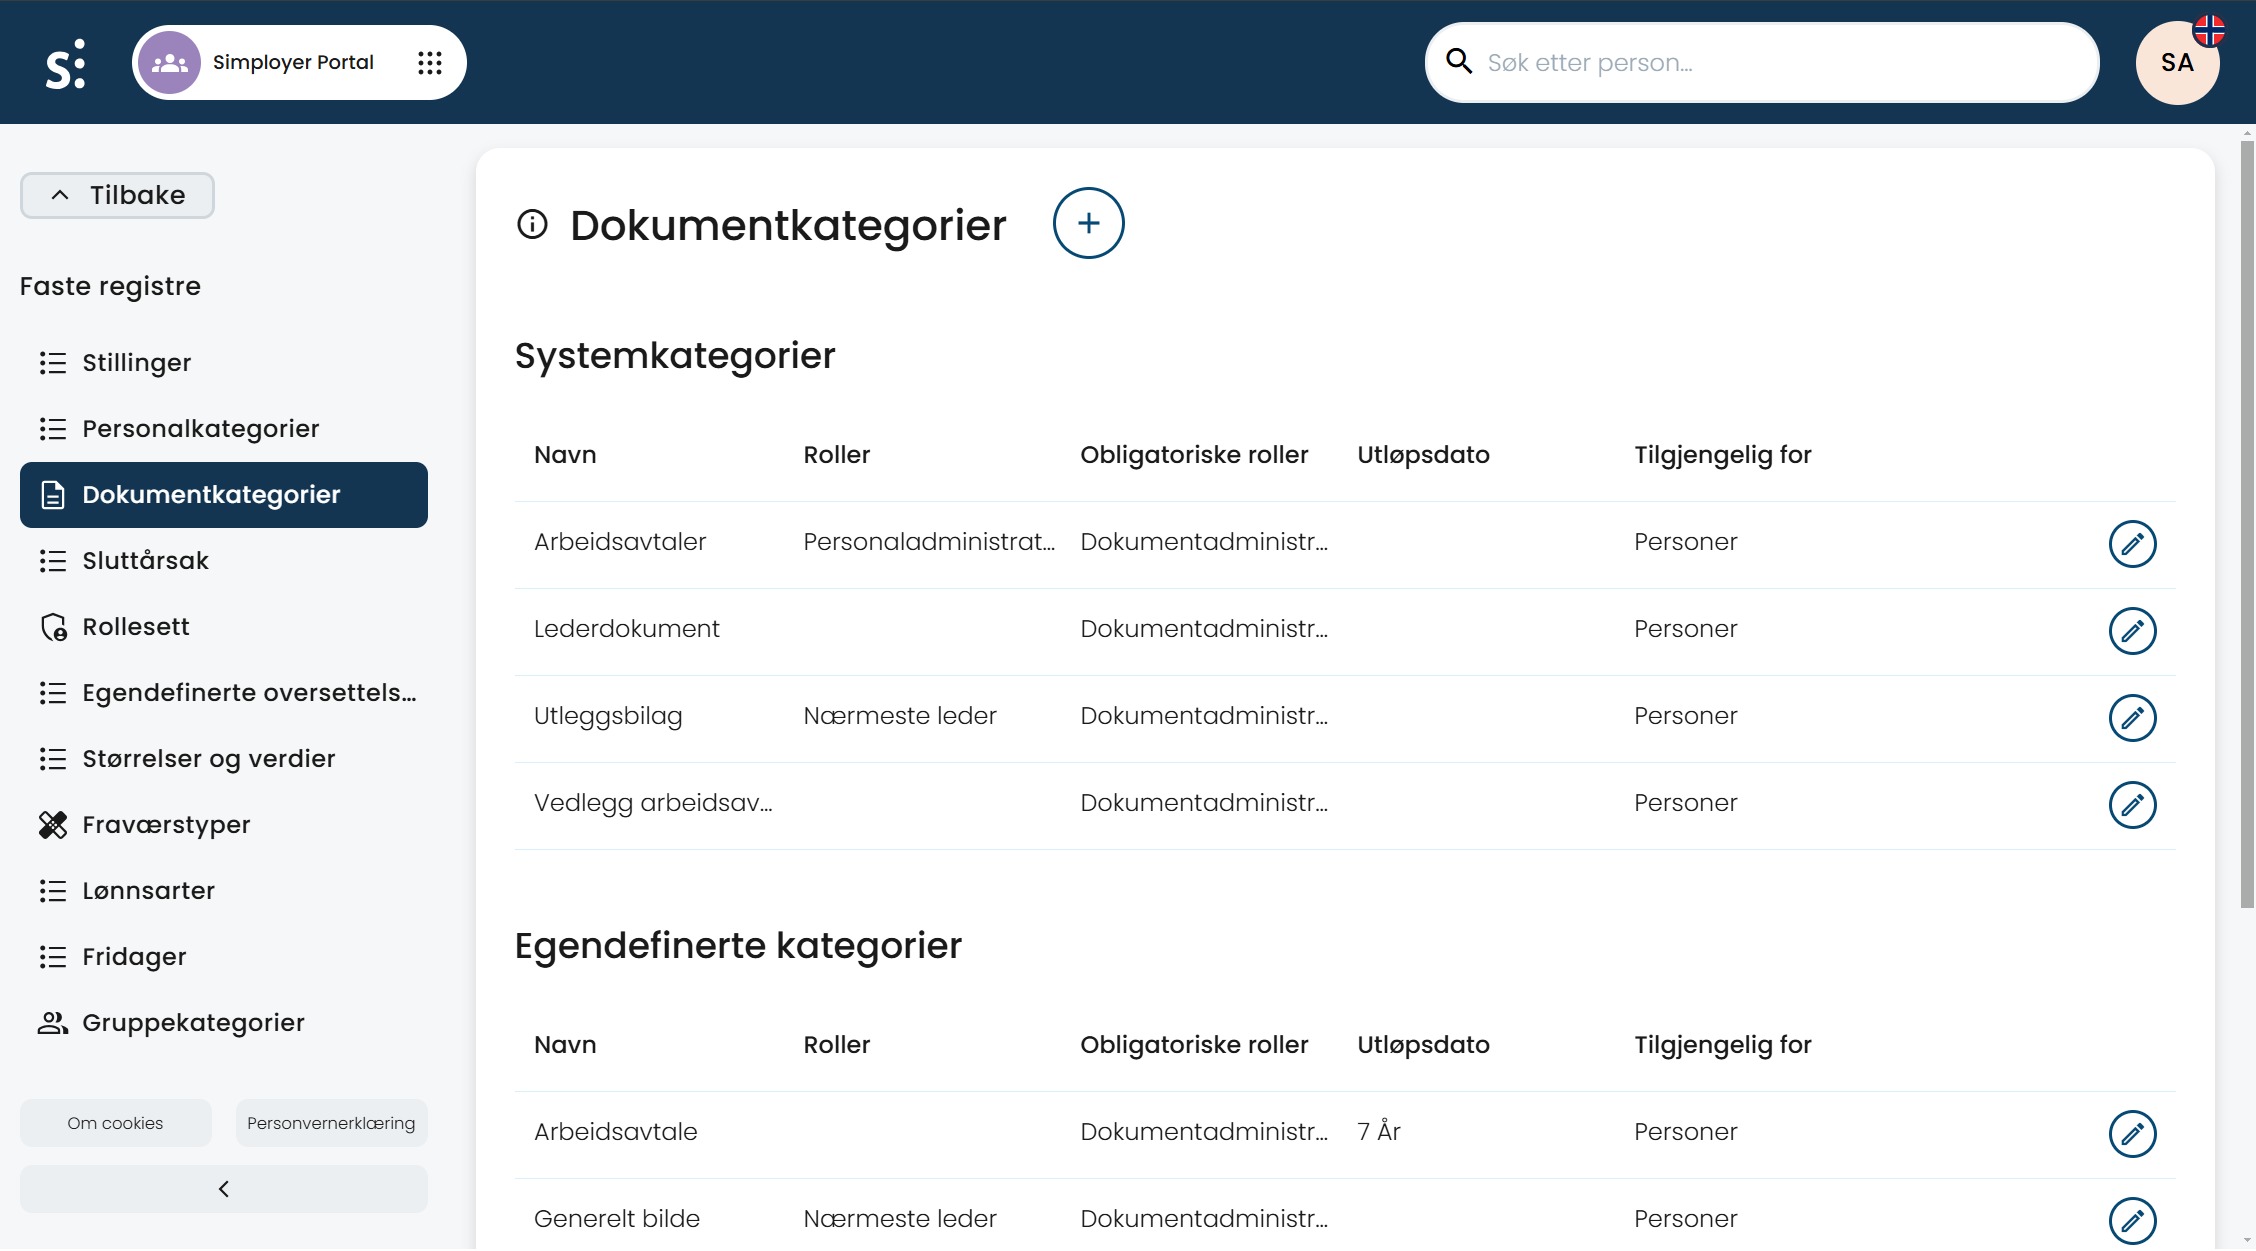Open the Om cookies link
2256x1251 pixels.
pyautogui.click(x=115, y=1123)
